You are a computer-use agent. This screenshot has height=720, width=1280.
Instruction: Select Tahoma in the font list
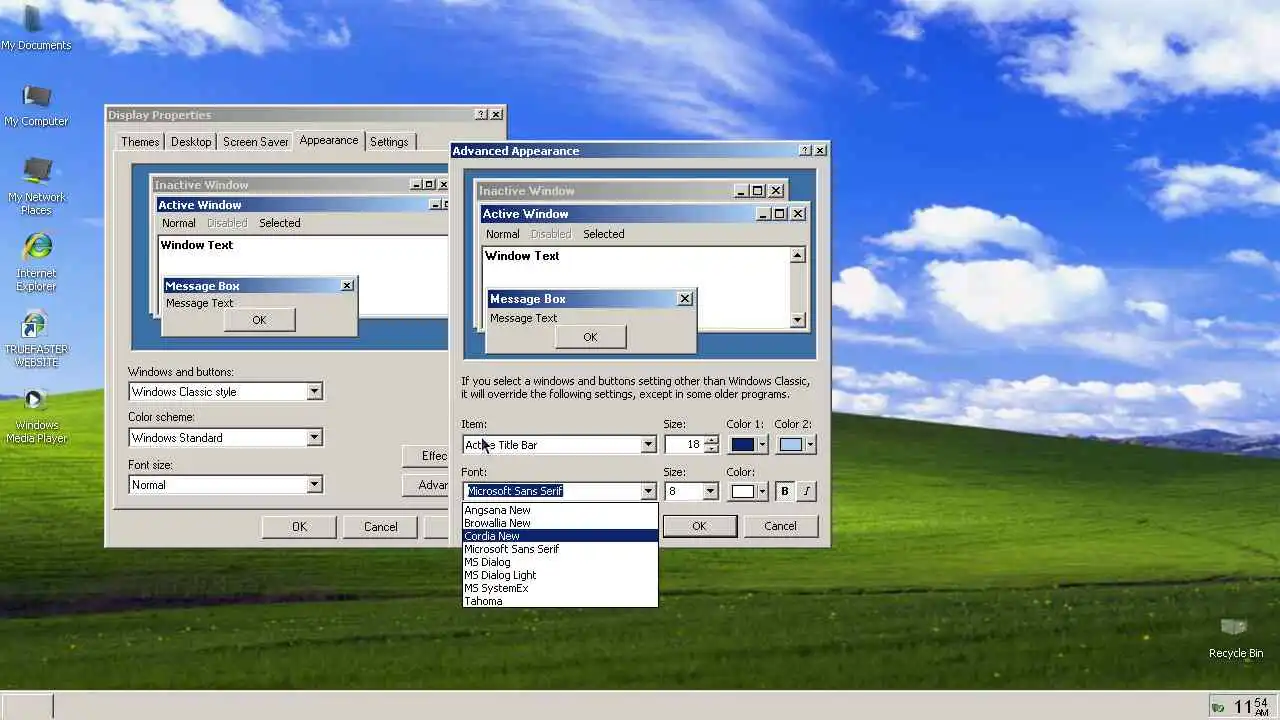pos(560,601)
